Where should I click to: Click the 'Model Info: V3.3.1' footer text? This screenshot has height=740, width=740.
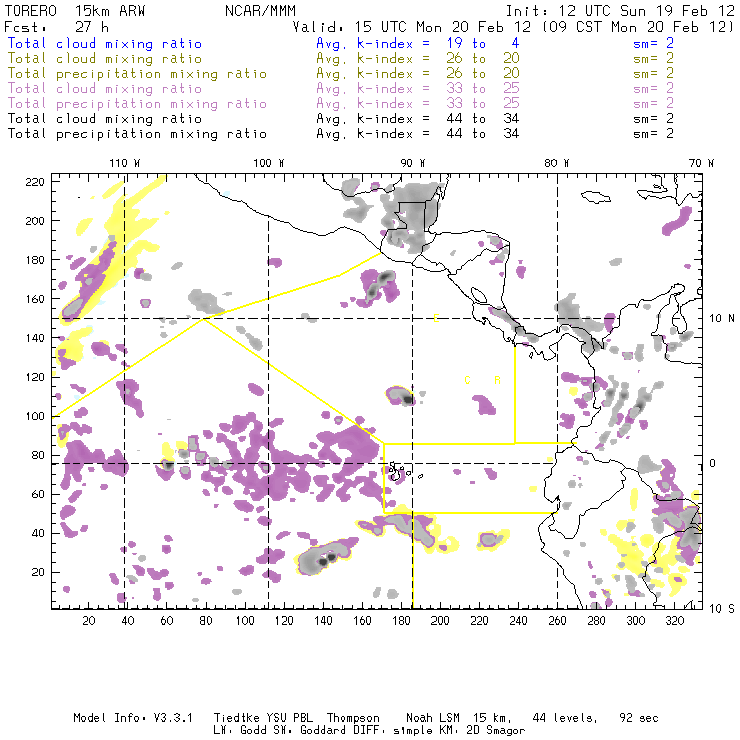133,718
